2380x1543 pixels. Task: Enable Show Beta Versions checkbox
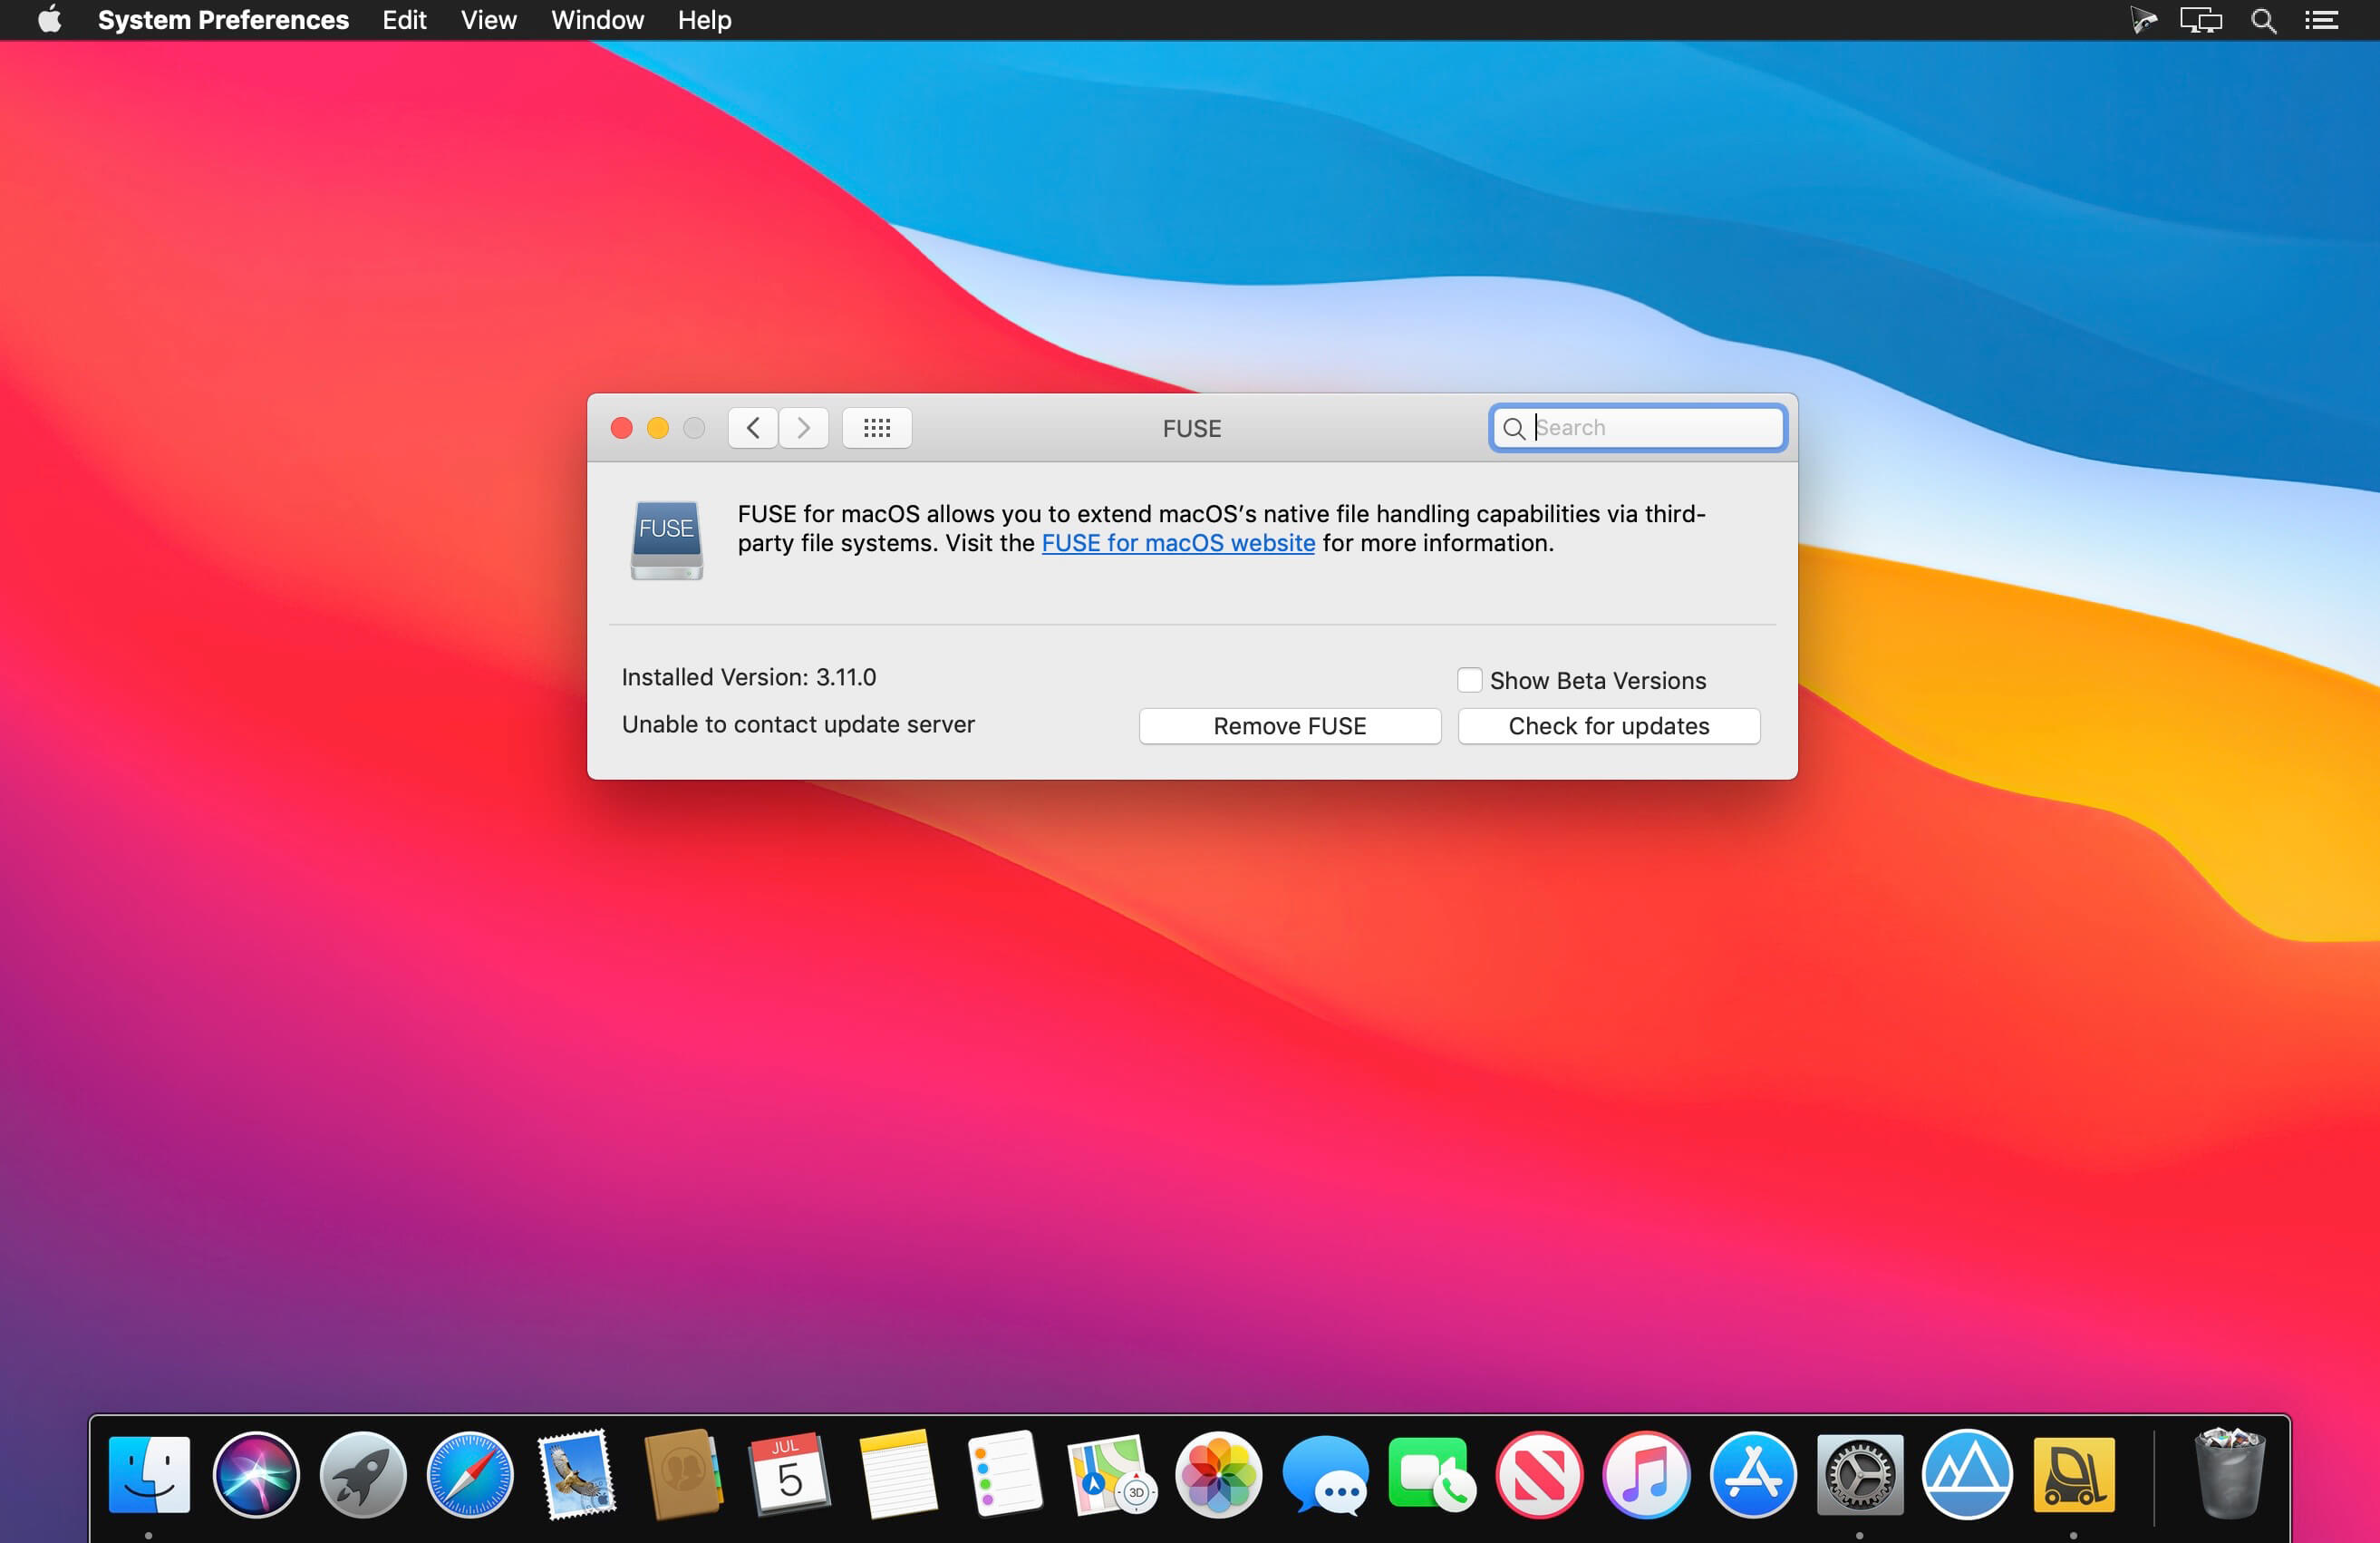(x=1469, y=680)
